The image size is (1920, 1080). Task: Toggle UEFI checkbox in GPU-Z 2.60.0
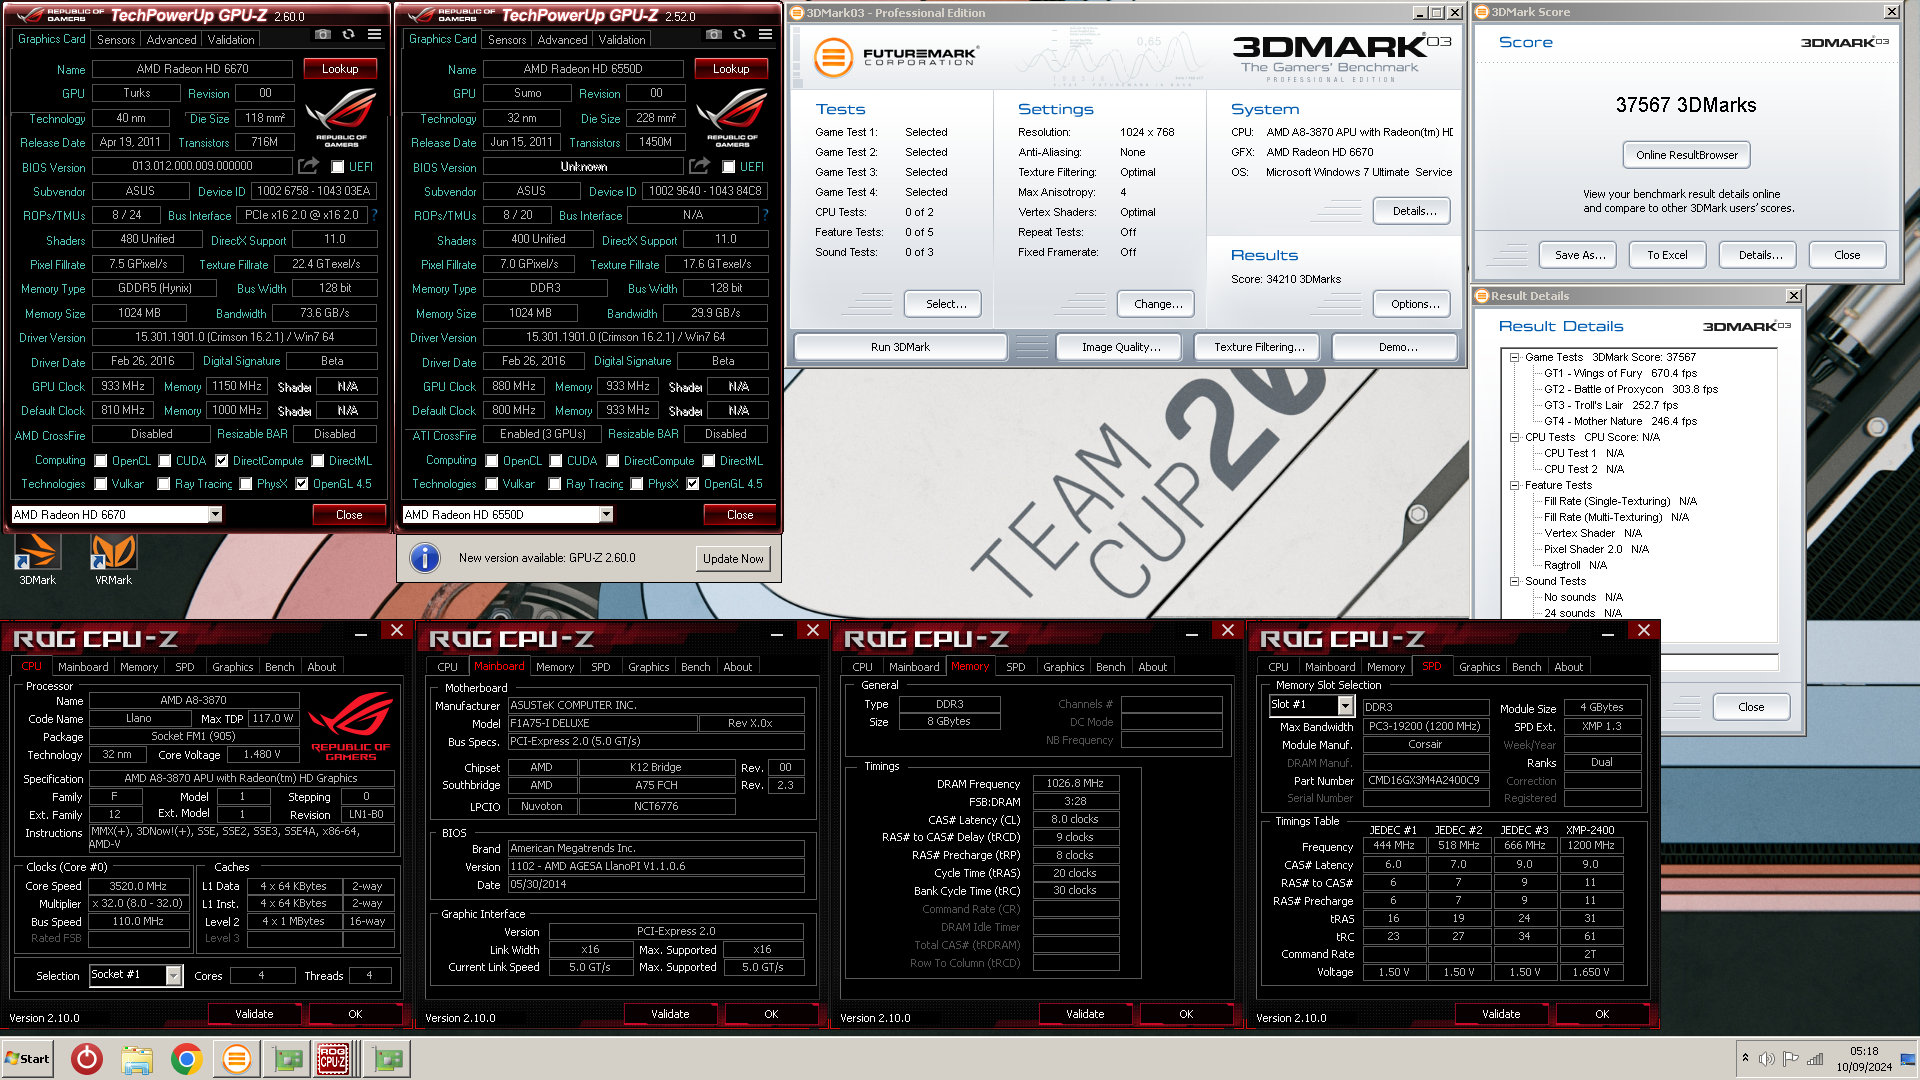point(337,167)
